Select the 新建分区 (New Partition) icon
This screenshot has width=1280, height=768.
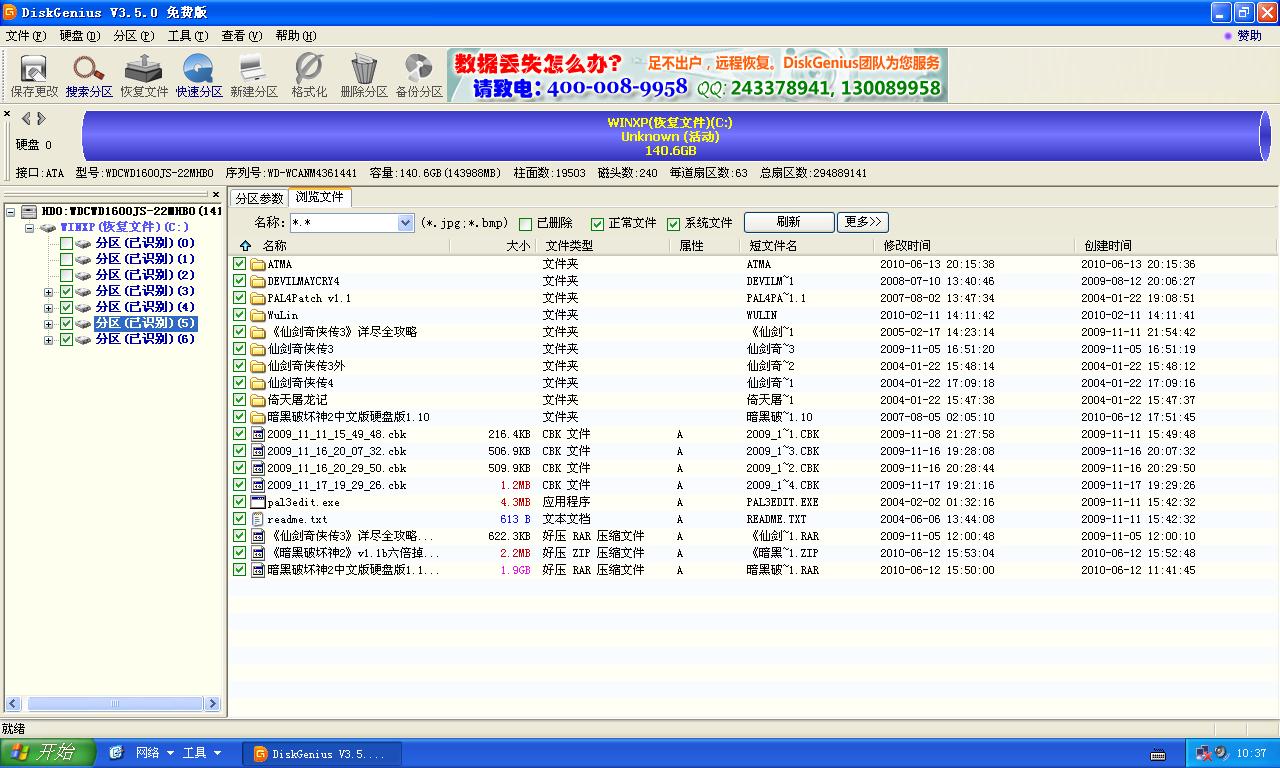(x=253, y=74)
